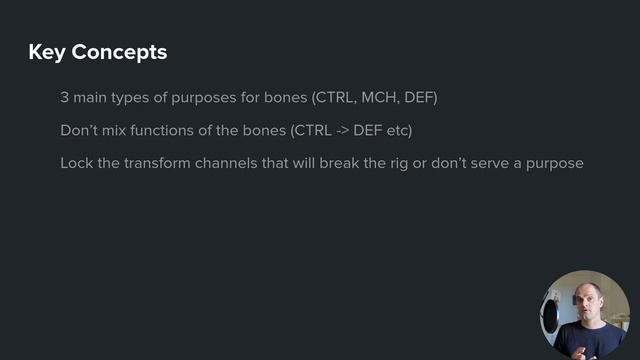Click the presenter's face in the webcam
Viewport: 640px width, 360px height.
pos(588,302)
